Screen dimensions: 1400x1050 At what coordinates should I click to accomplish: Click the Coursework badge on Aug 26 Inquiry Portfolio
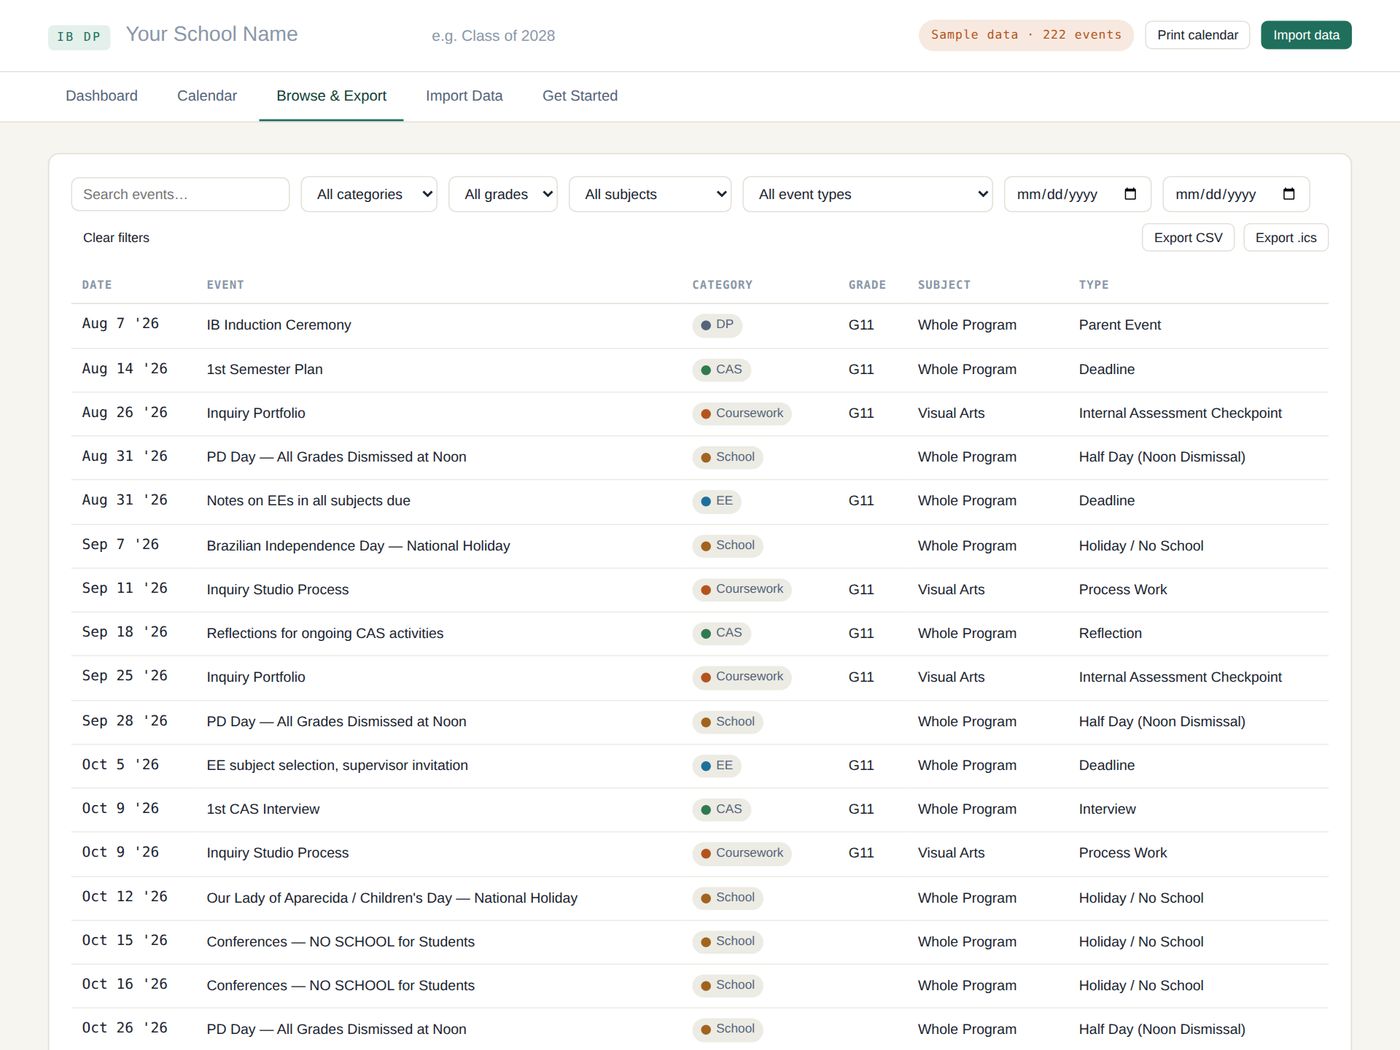click(742, 413)
